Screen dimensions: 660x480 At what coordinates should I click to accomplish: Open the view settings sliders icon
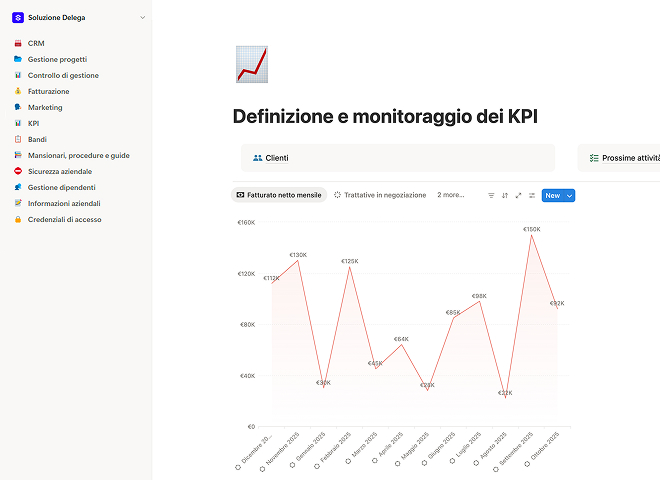coord(532,195)
